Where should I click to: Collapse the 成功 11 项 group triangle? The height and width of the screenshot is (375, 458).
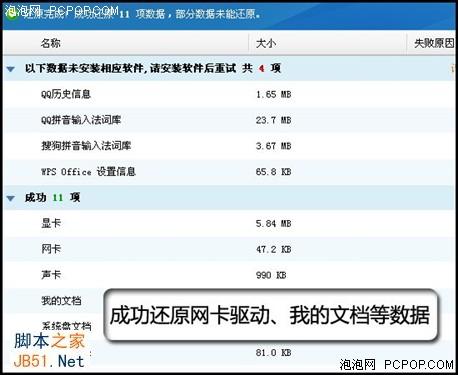click(x=11, y=198)
